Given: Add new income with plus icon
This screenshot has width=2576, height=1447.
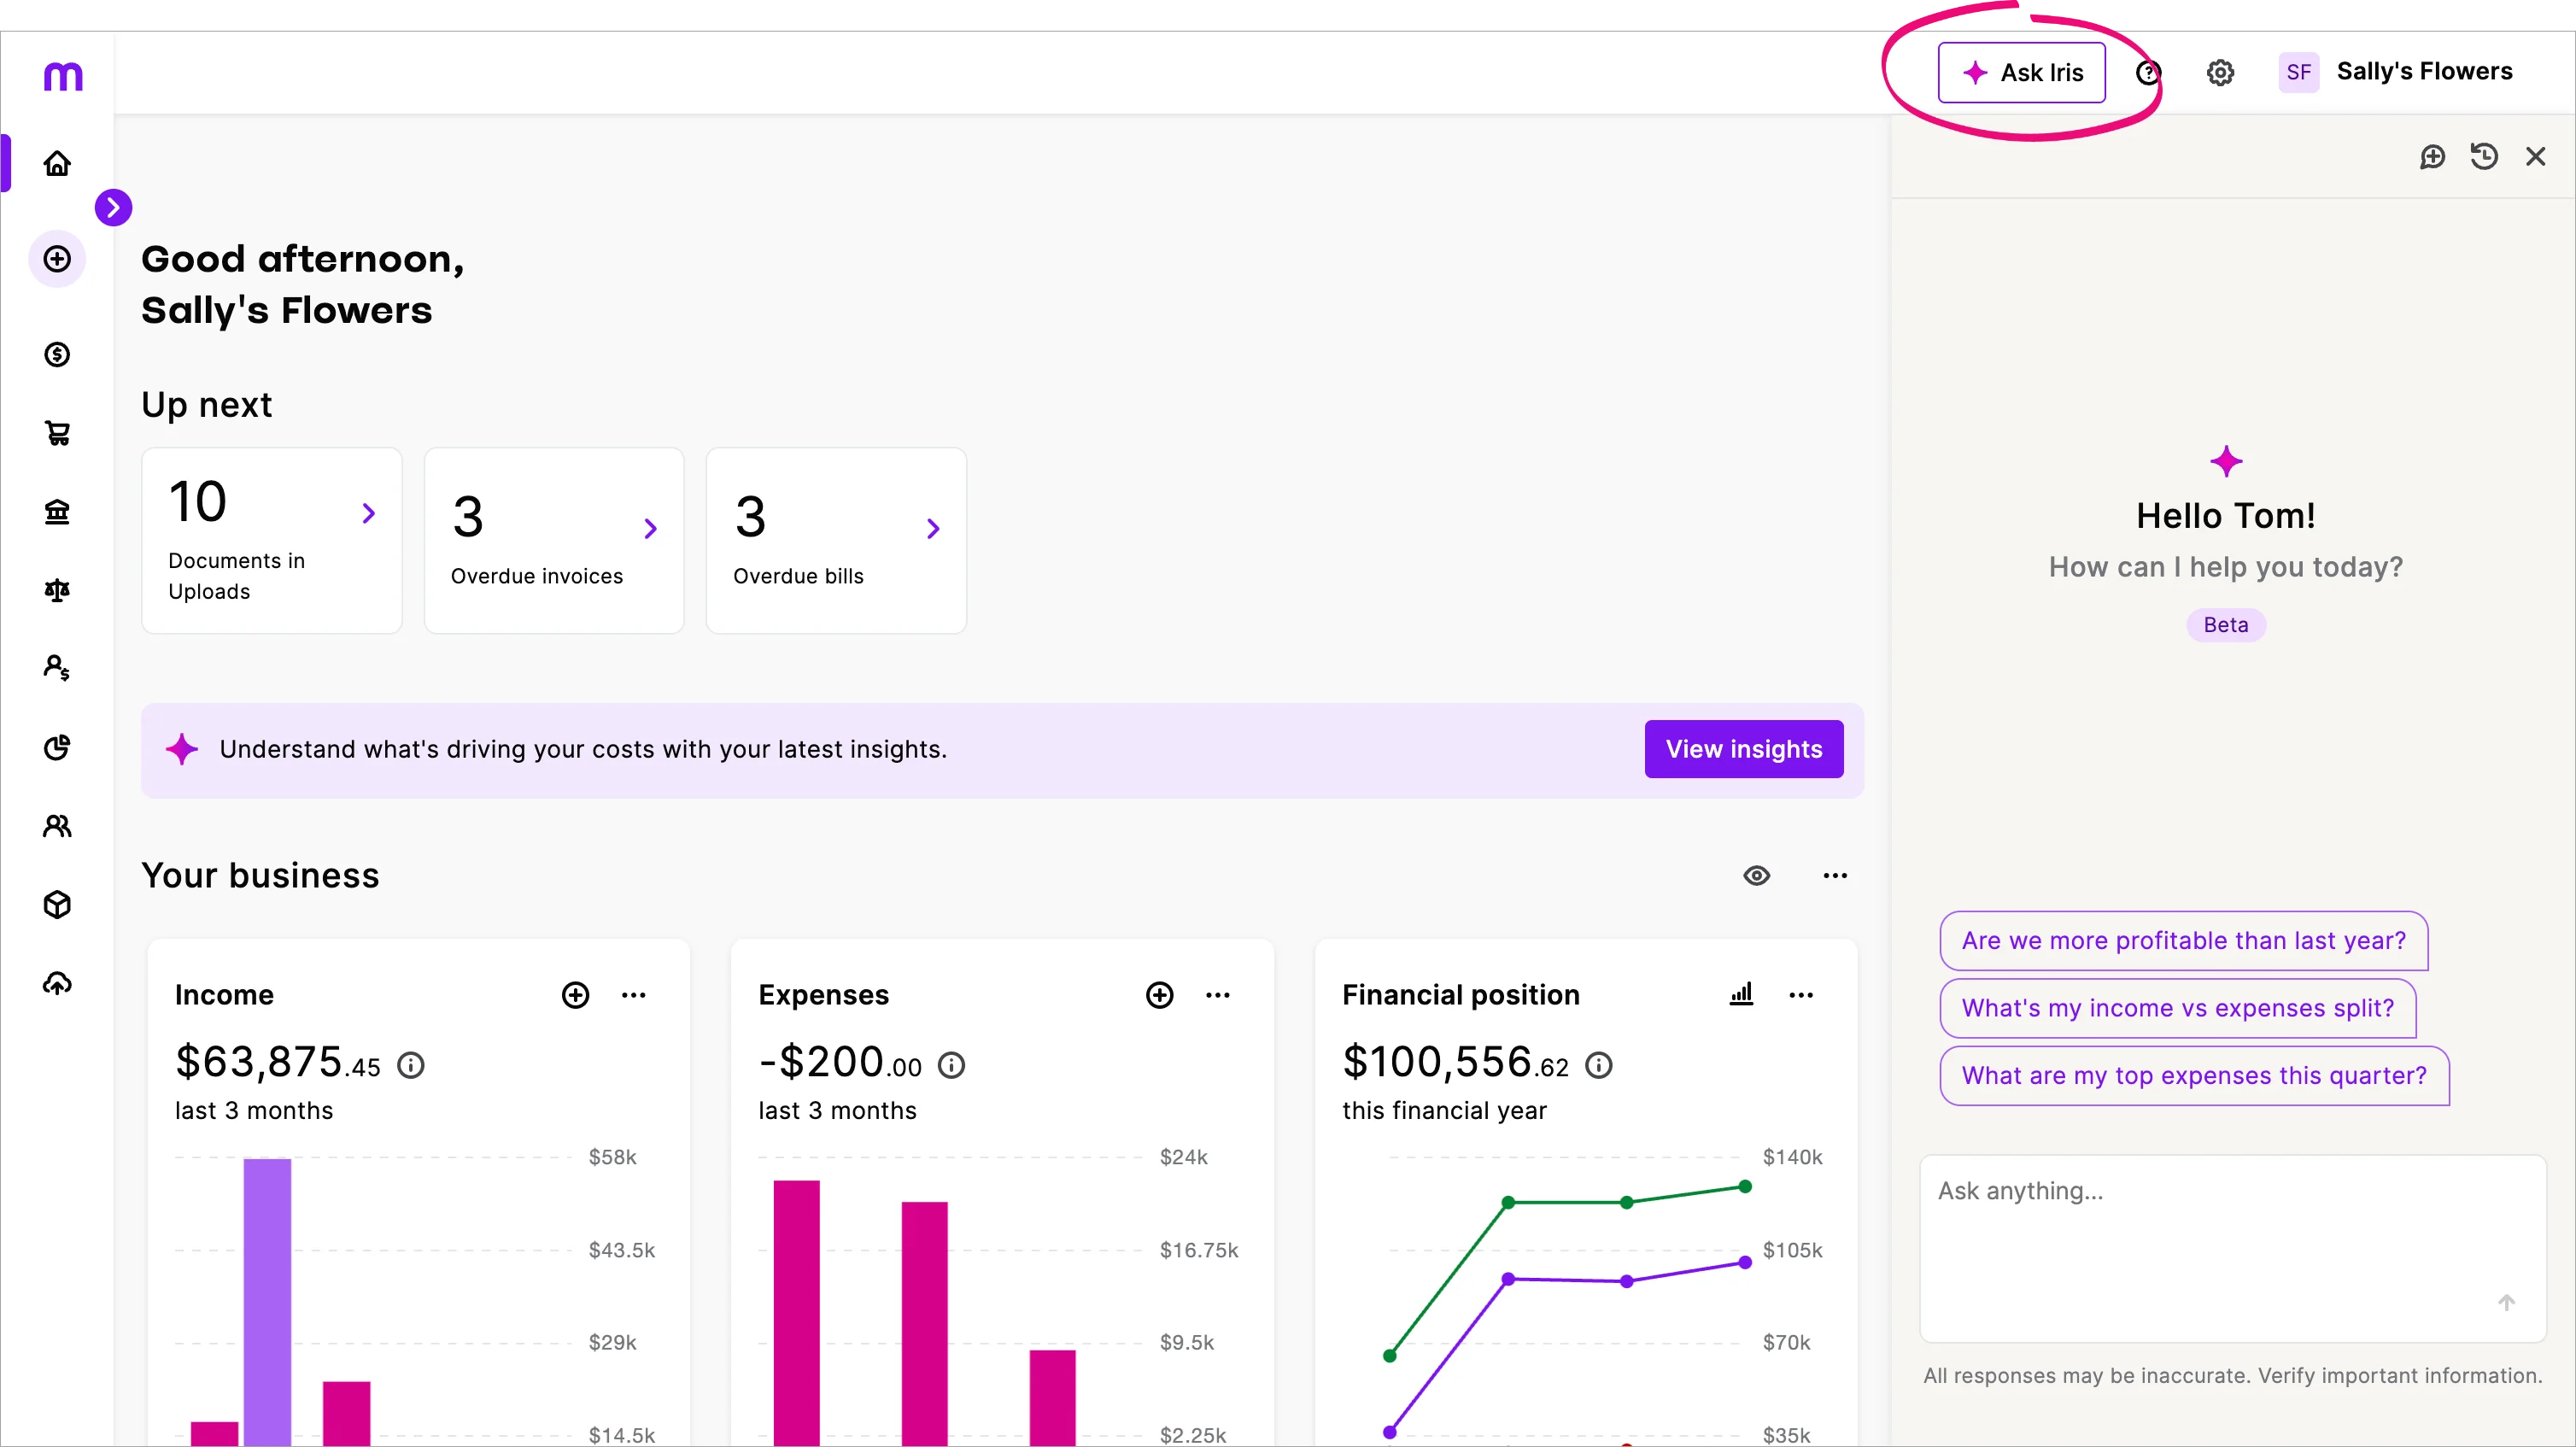Looking at the screenshot, I should pos(576,995).
